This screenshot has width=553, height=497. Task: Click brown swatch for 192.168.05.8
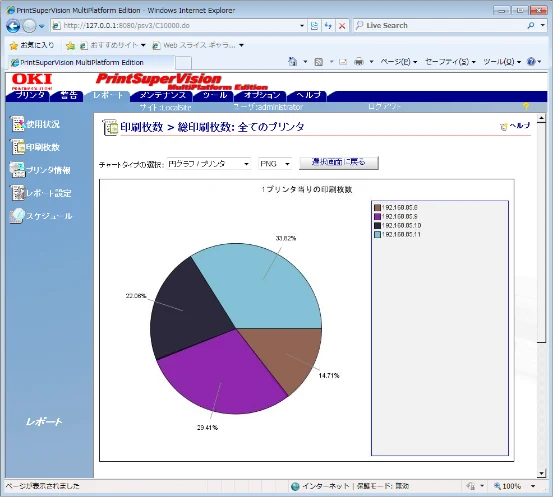[x=377, y=208]
